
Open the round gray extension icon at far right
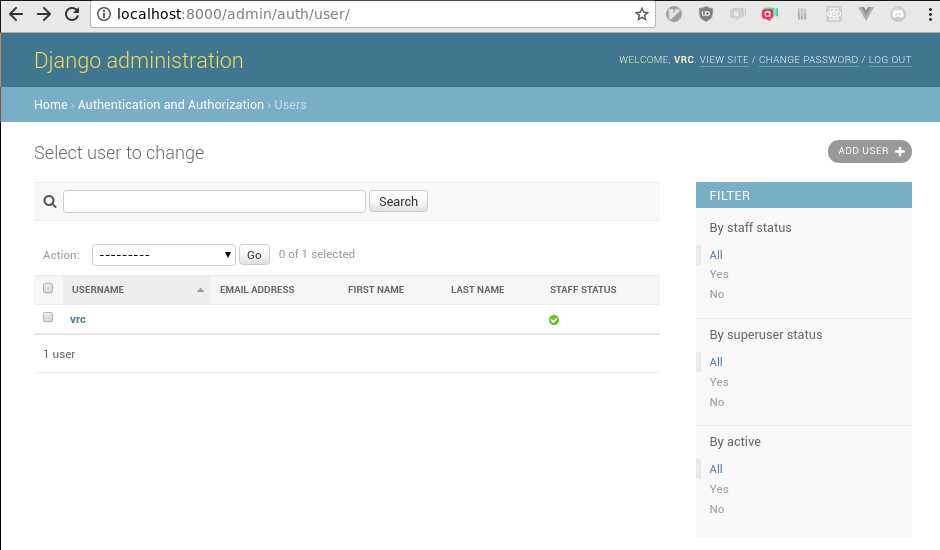click(897, 14)
